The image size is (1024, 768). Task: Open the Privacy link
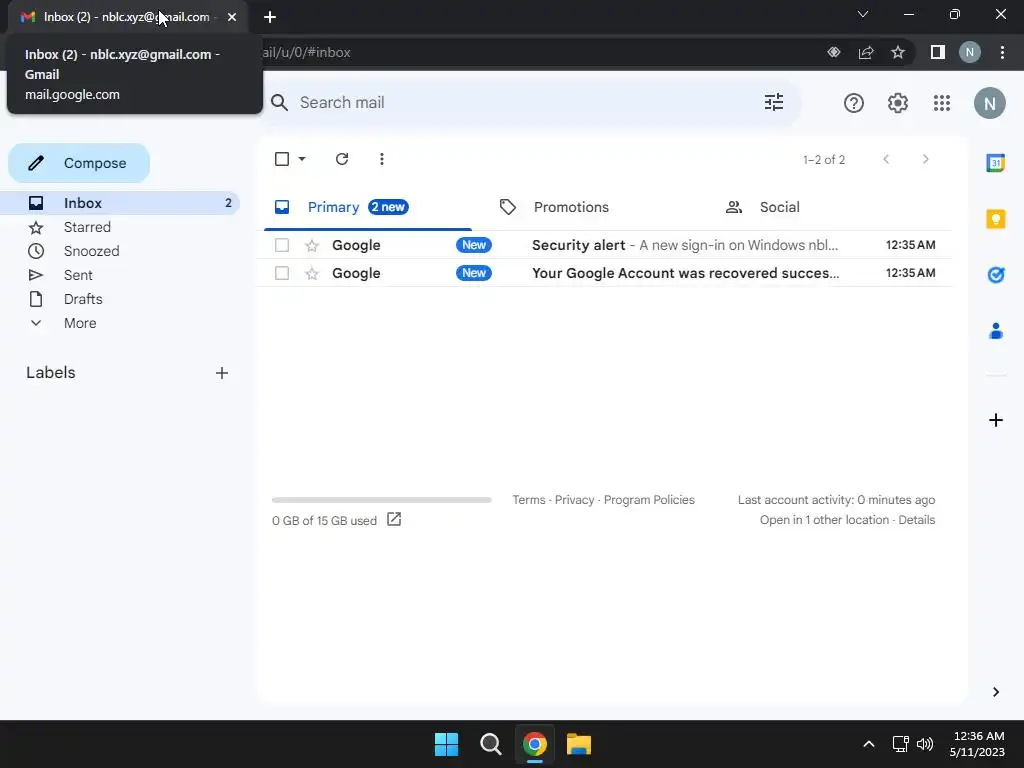point(574,500)
